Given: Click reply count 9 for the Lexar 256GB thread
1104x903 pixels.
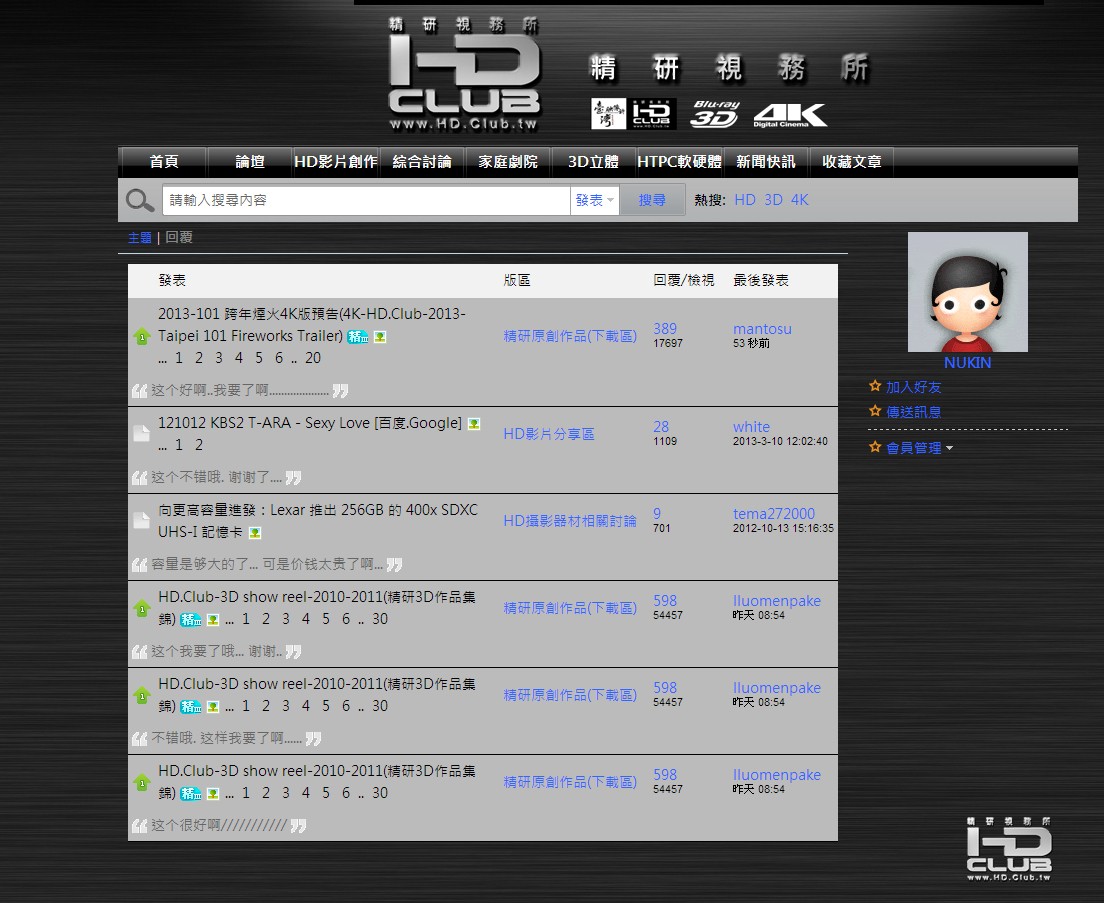Looking at the screenshot, I should 657,514.
